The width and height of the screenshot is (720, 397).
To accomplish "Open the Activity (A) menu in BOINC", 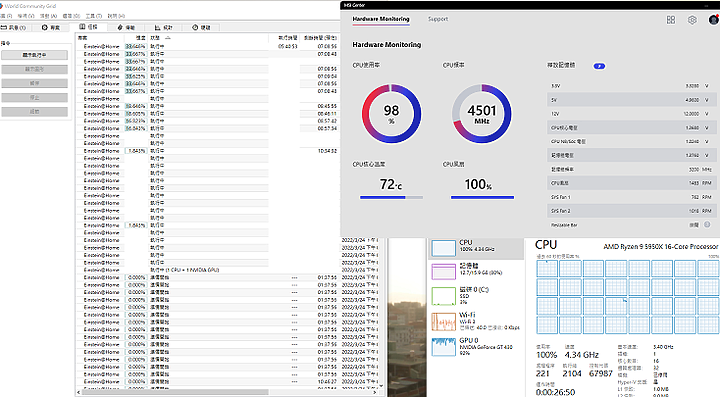I will coord(48,16).
